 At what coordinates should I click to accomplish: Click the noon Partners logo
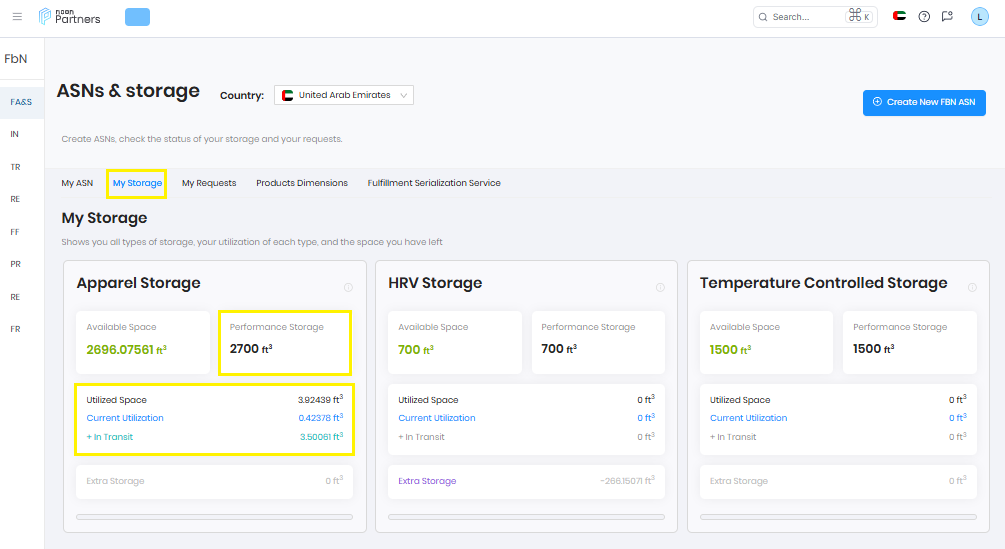pyautogui.click(x=69, y=17)
